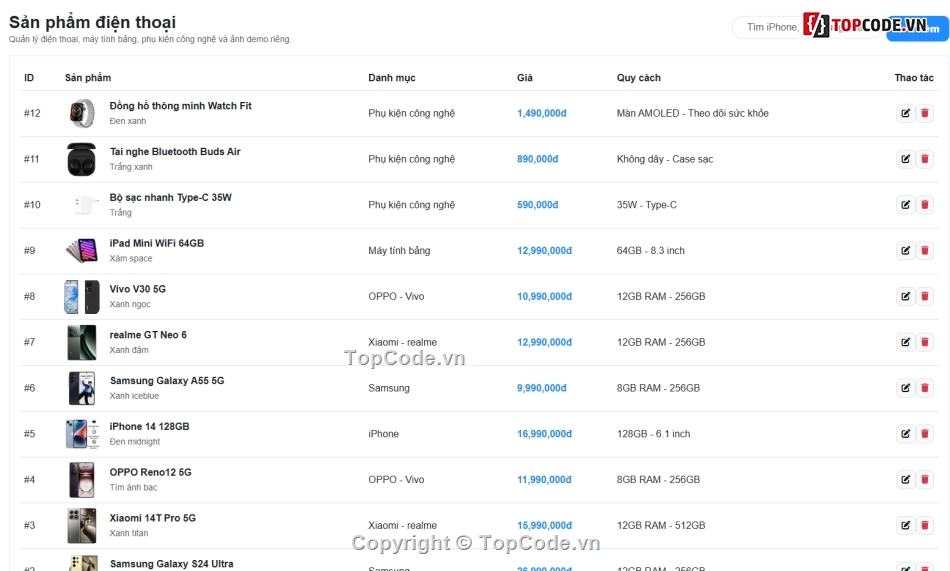Screen dimensions: 950x571
Task: Open the Bluetooth Buds Air thumbnail
Action: [x=82, y=159]
